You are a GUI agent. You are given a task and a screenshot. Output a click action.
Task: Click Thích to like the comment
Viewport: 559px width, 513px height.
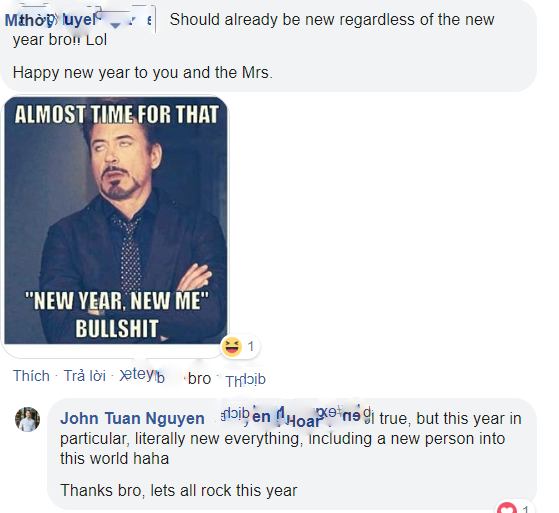tap(31, 376)
